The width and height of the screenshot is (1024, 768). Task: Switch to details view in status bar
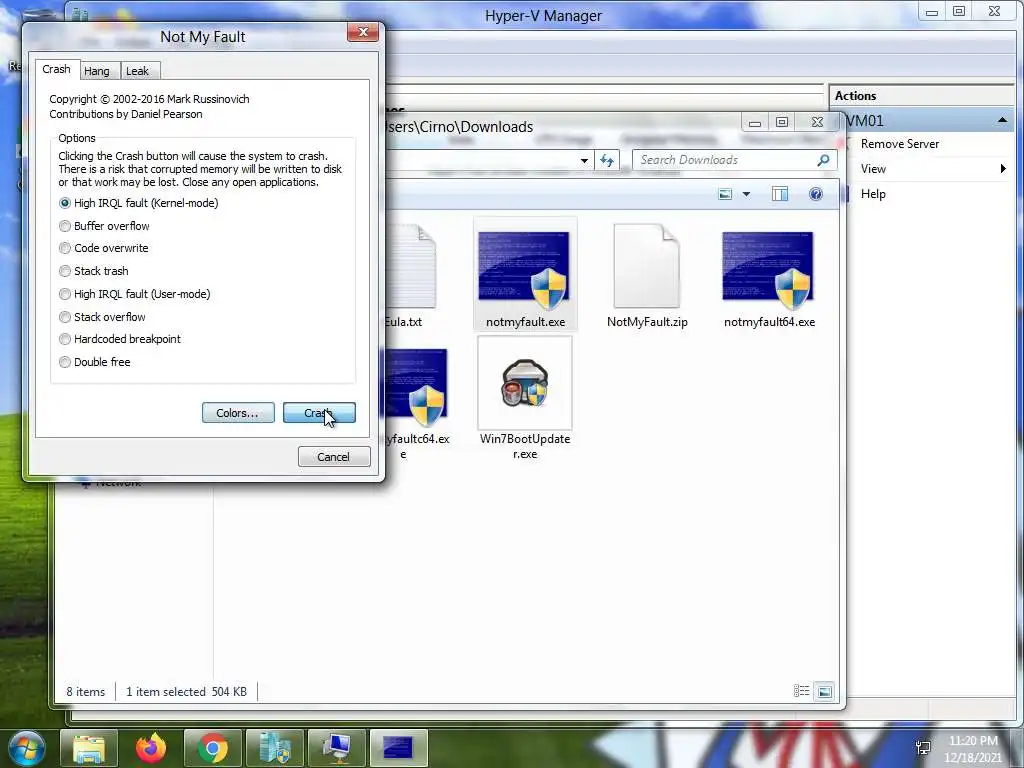801,691
